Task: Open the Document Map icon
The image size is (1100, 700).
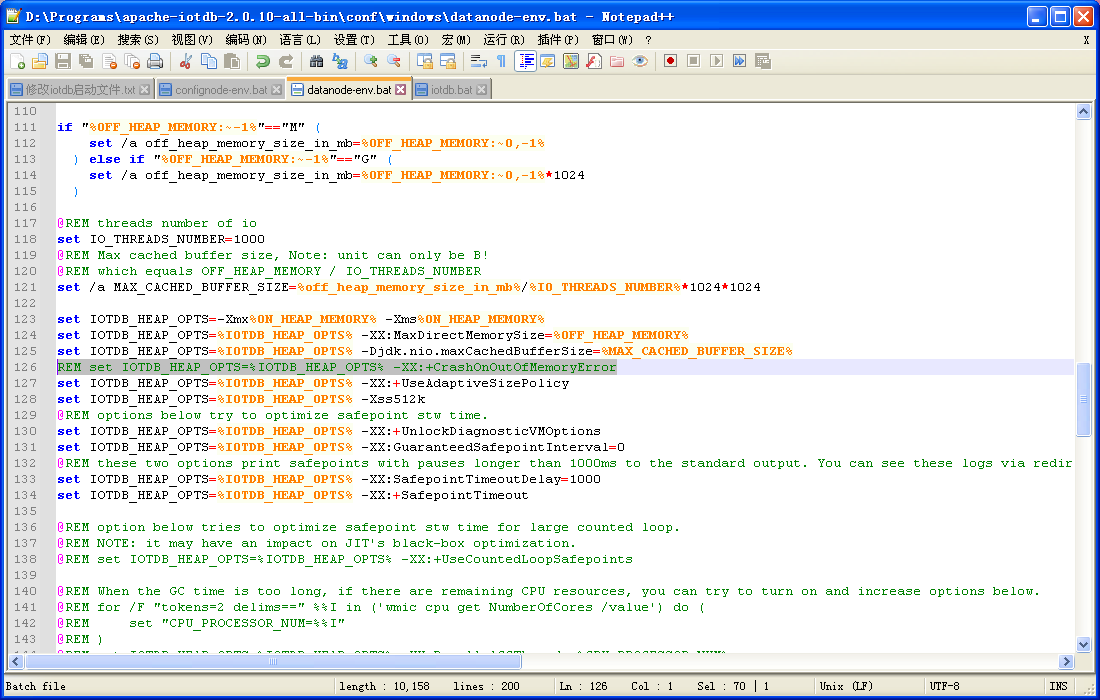Action: 570,62
